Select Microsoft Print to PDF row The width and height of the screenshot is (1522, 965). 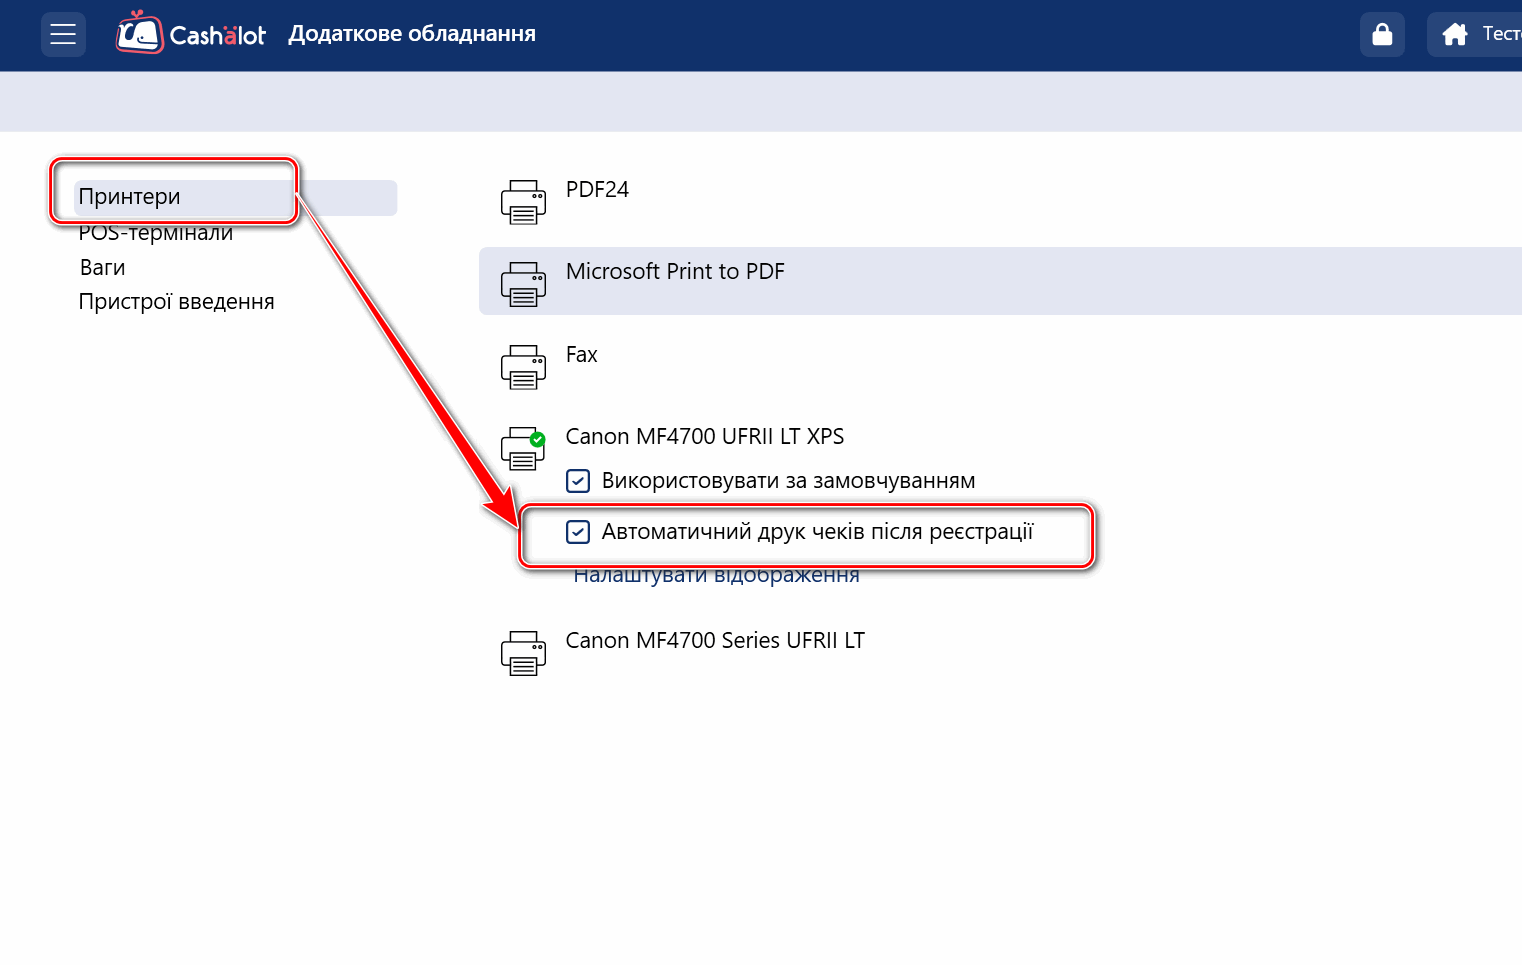(675, 272)
